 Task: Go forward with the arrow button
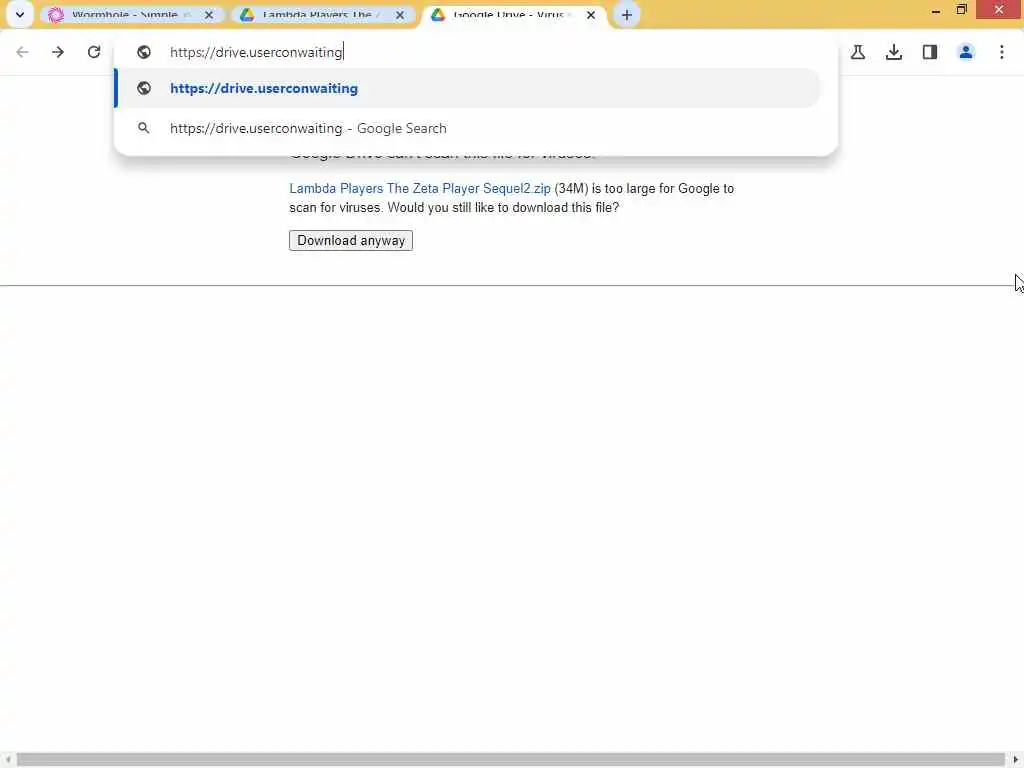coord(58,52)
